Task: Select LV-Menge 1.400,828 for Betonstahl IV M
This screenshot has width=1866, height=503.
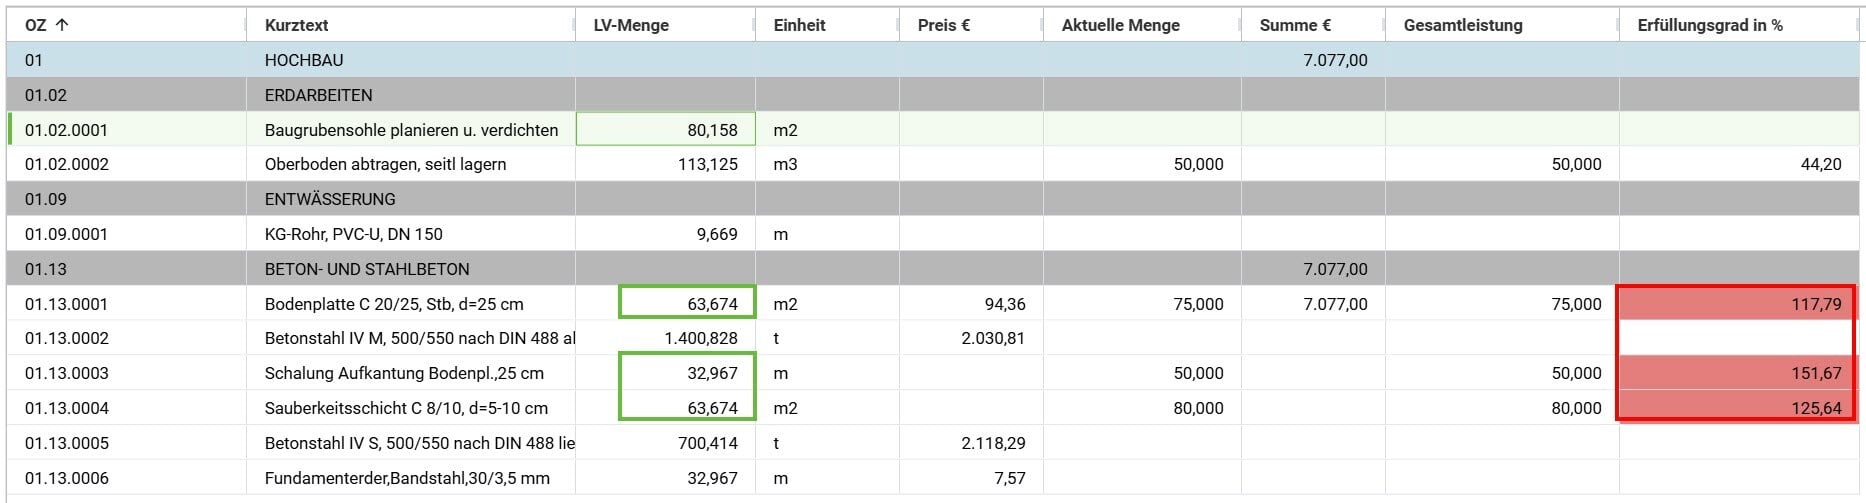Action: 700,338
